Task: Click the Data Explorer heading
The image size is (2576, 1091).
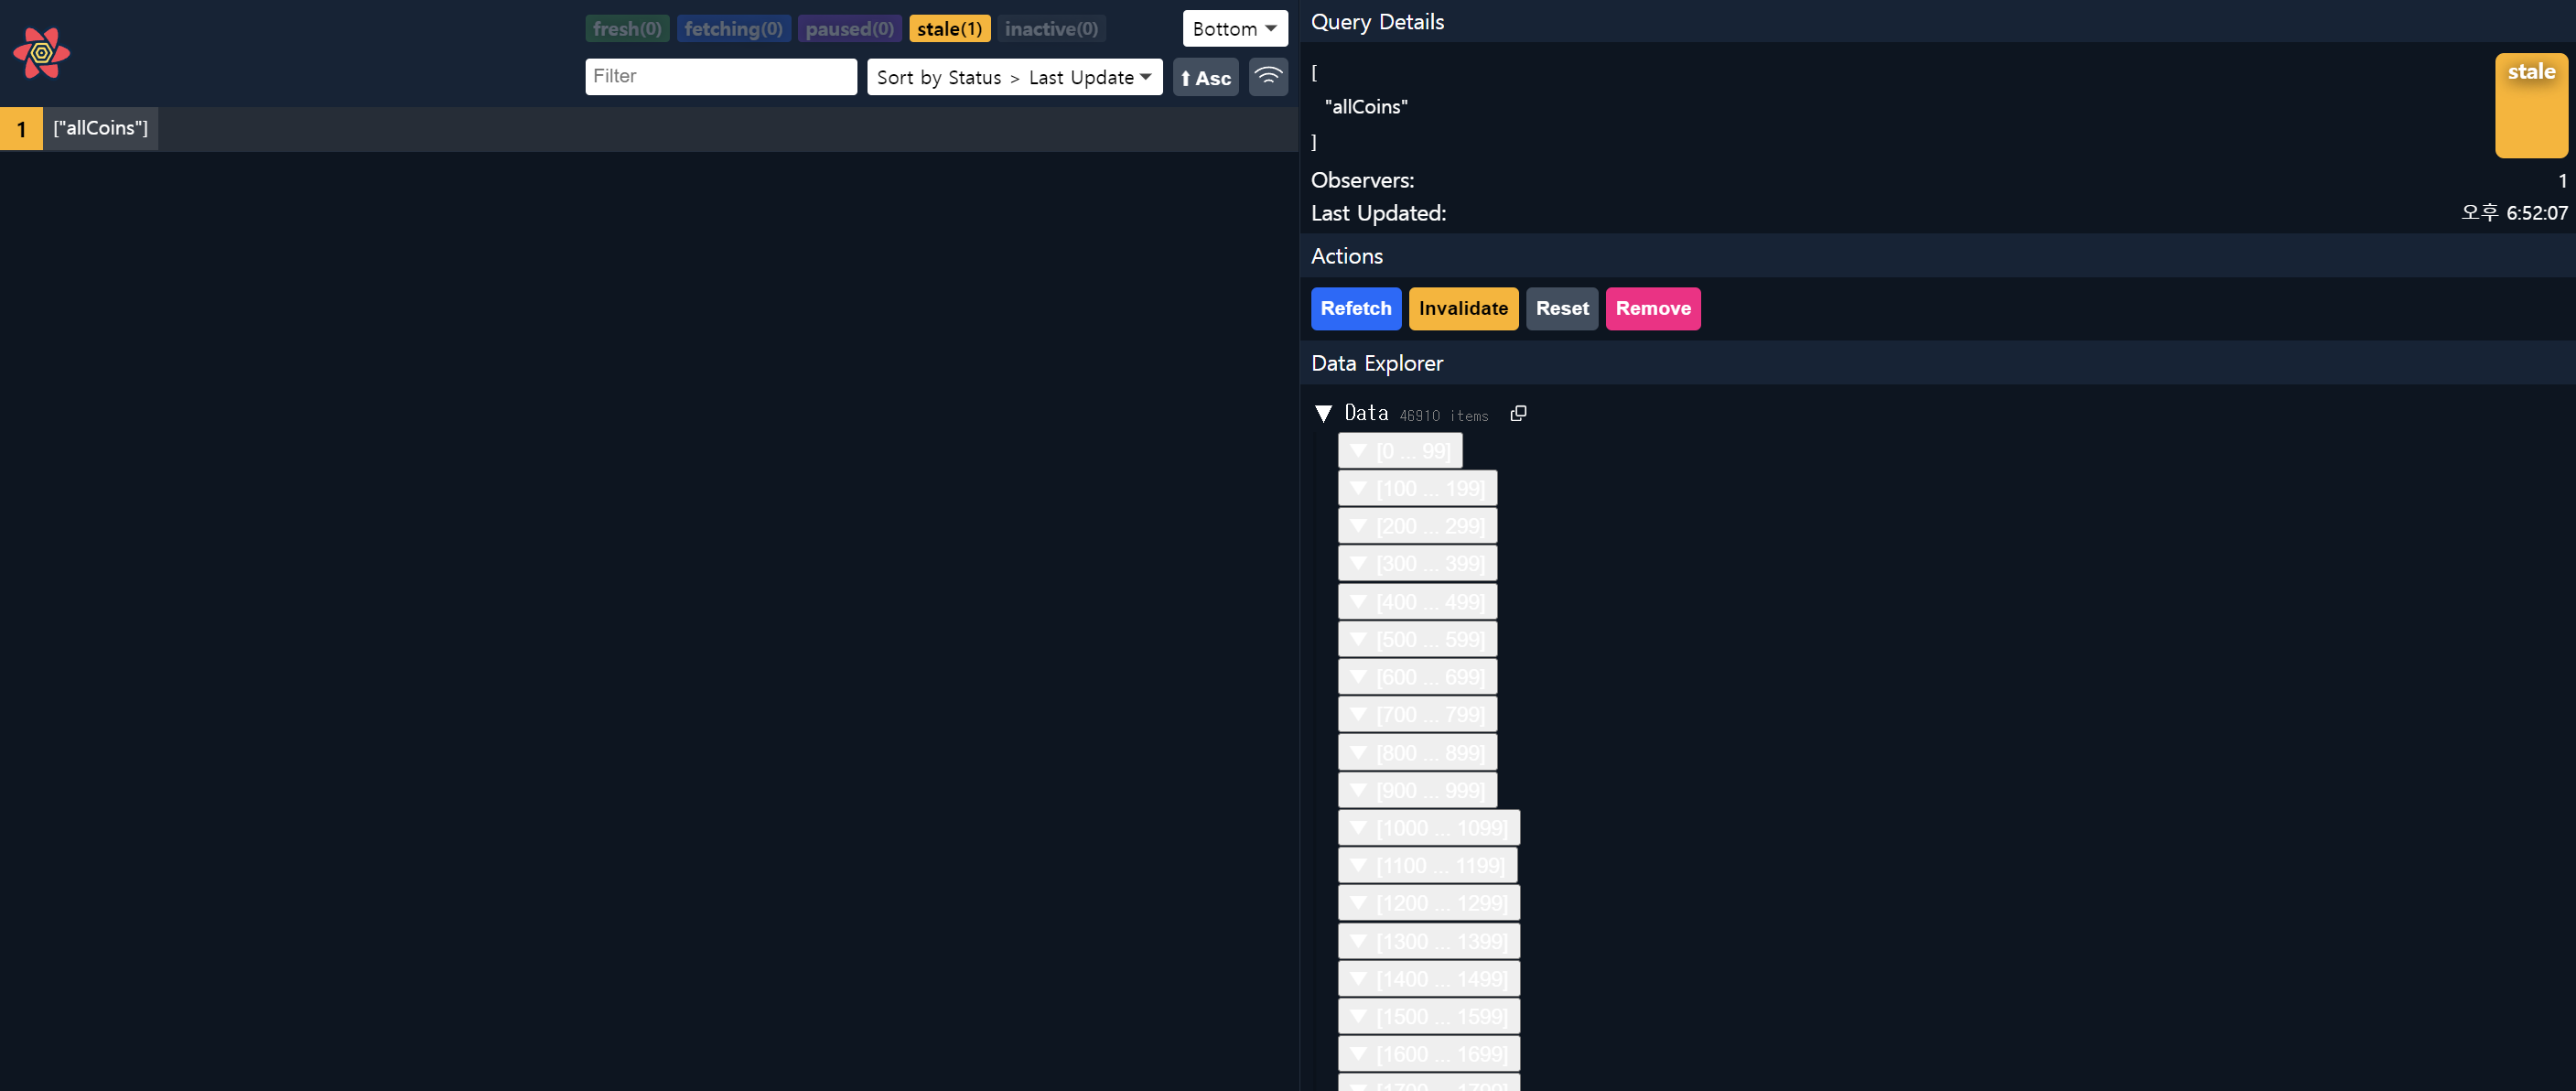Action: [1377, 363]
